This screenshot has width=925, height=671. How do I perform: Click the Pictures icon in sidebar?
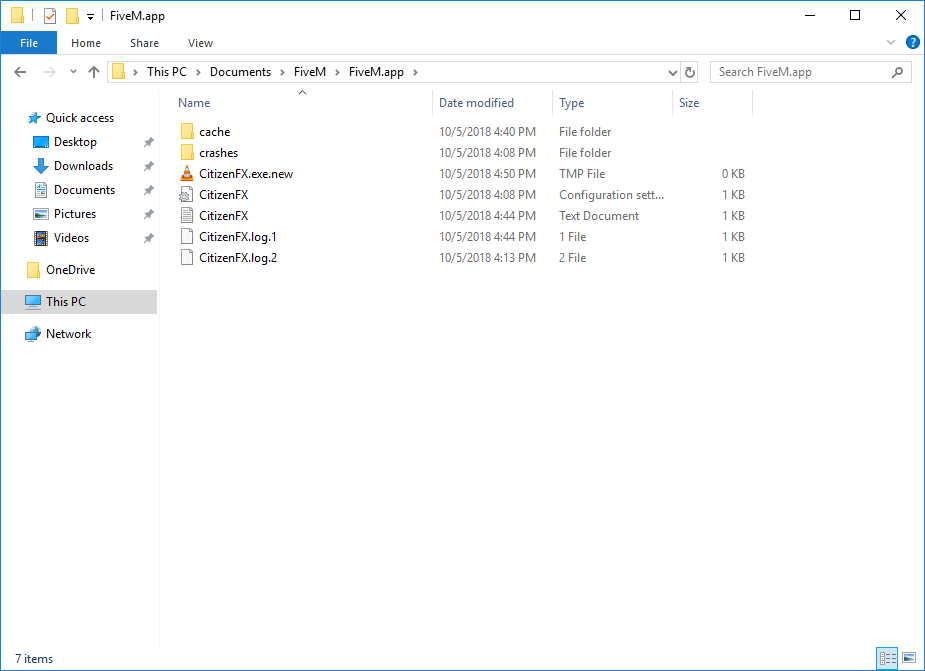41,214
